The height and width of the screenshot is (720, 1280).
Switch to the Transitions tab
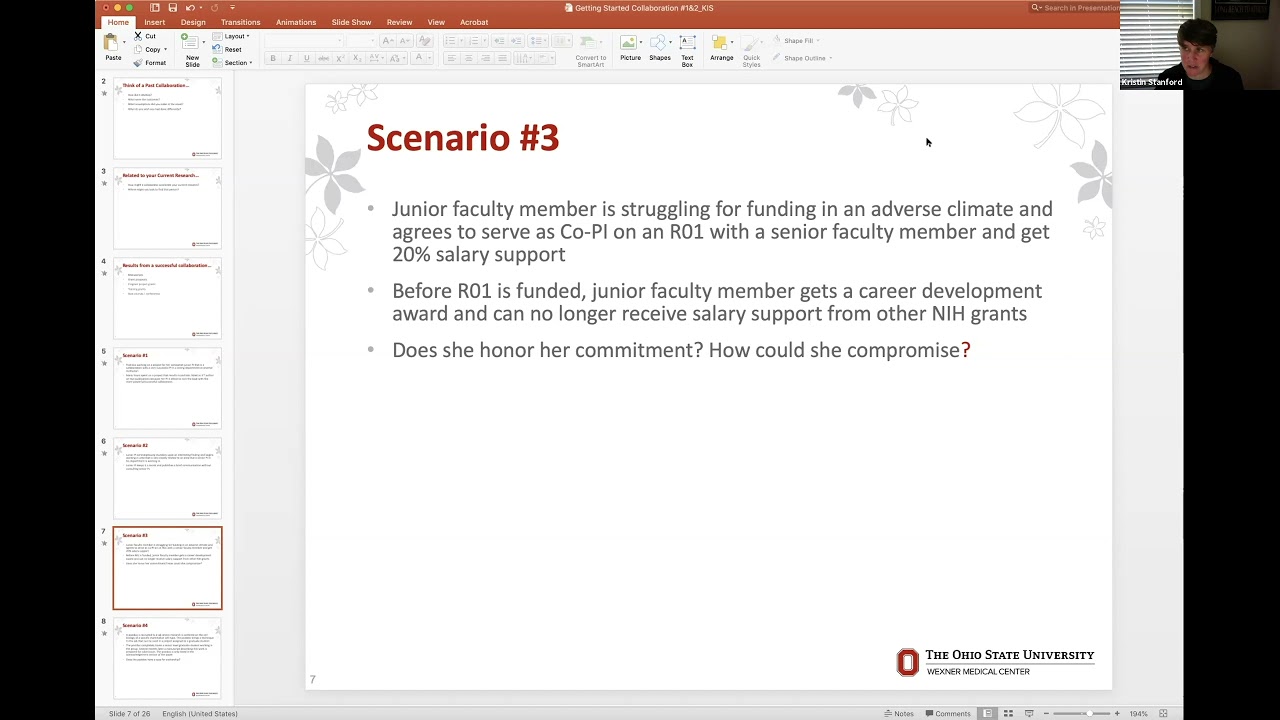pyautogui.click(x=240, y=22)
